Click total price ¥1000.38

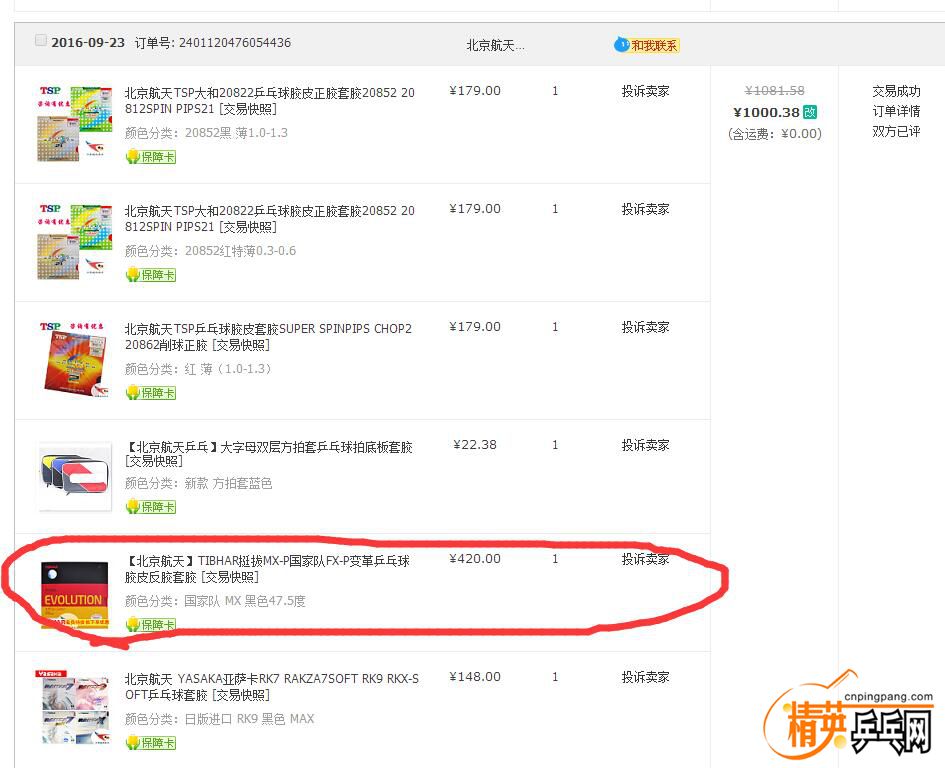766,112
